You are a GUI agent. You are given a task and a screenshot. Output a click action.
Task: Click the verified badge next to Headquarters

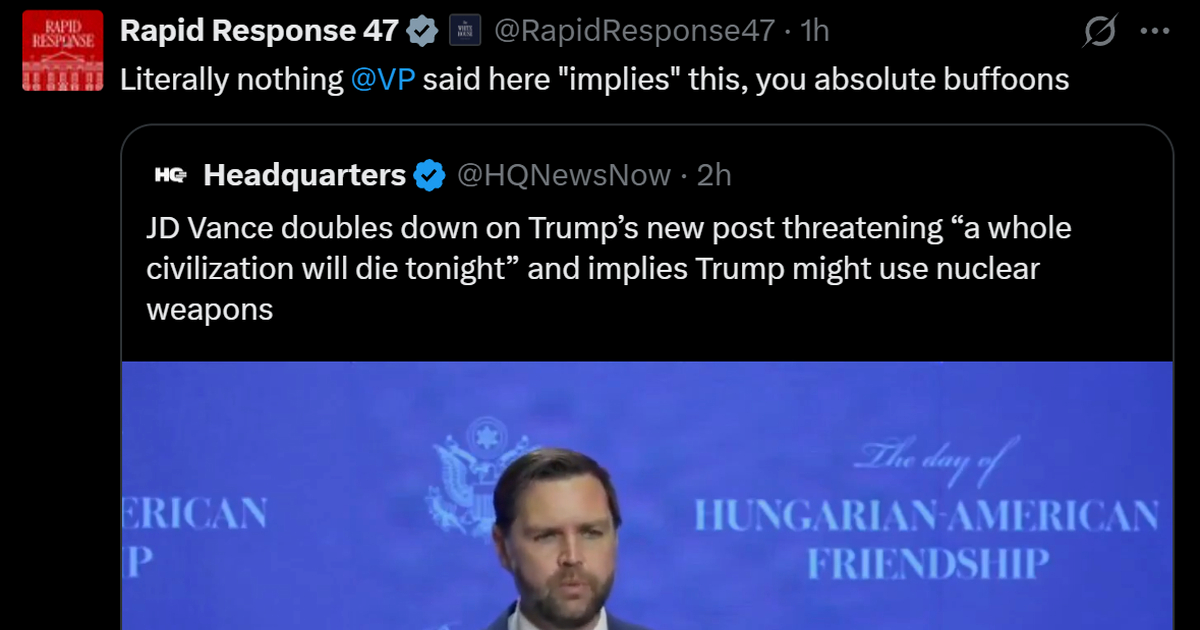pos(430,176)
